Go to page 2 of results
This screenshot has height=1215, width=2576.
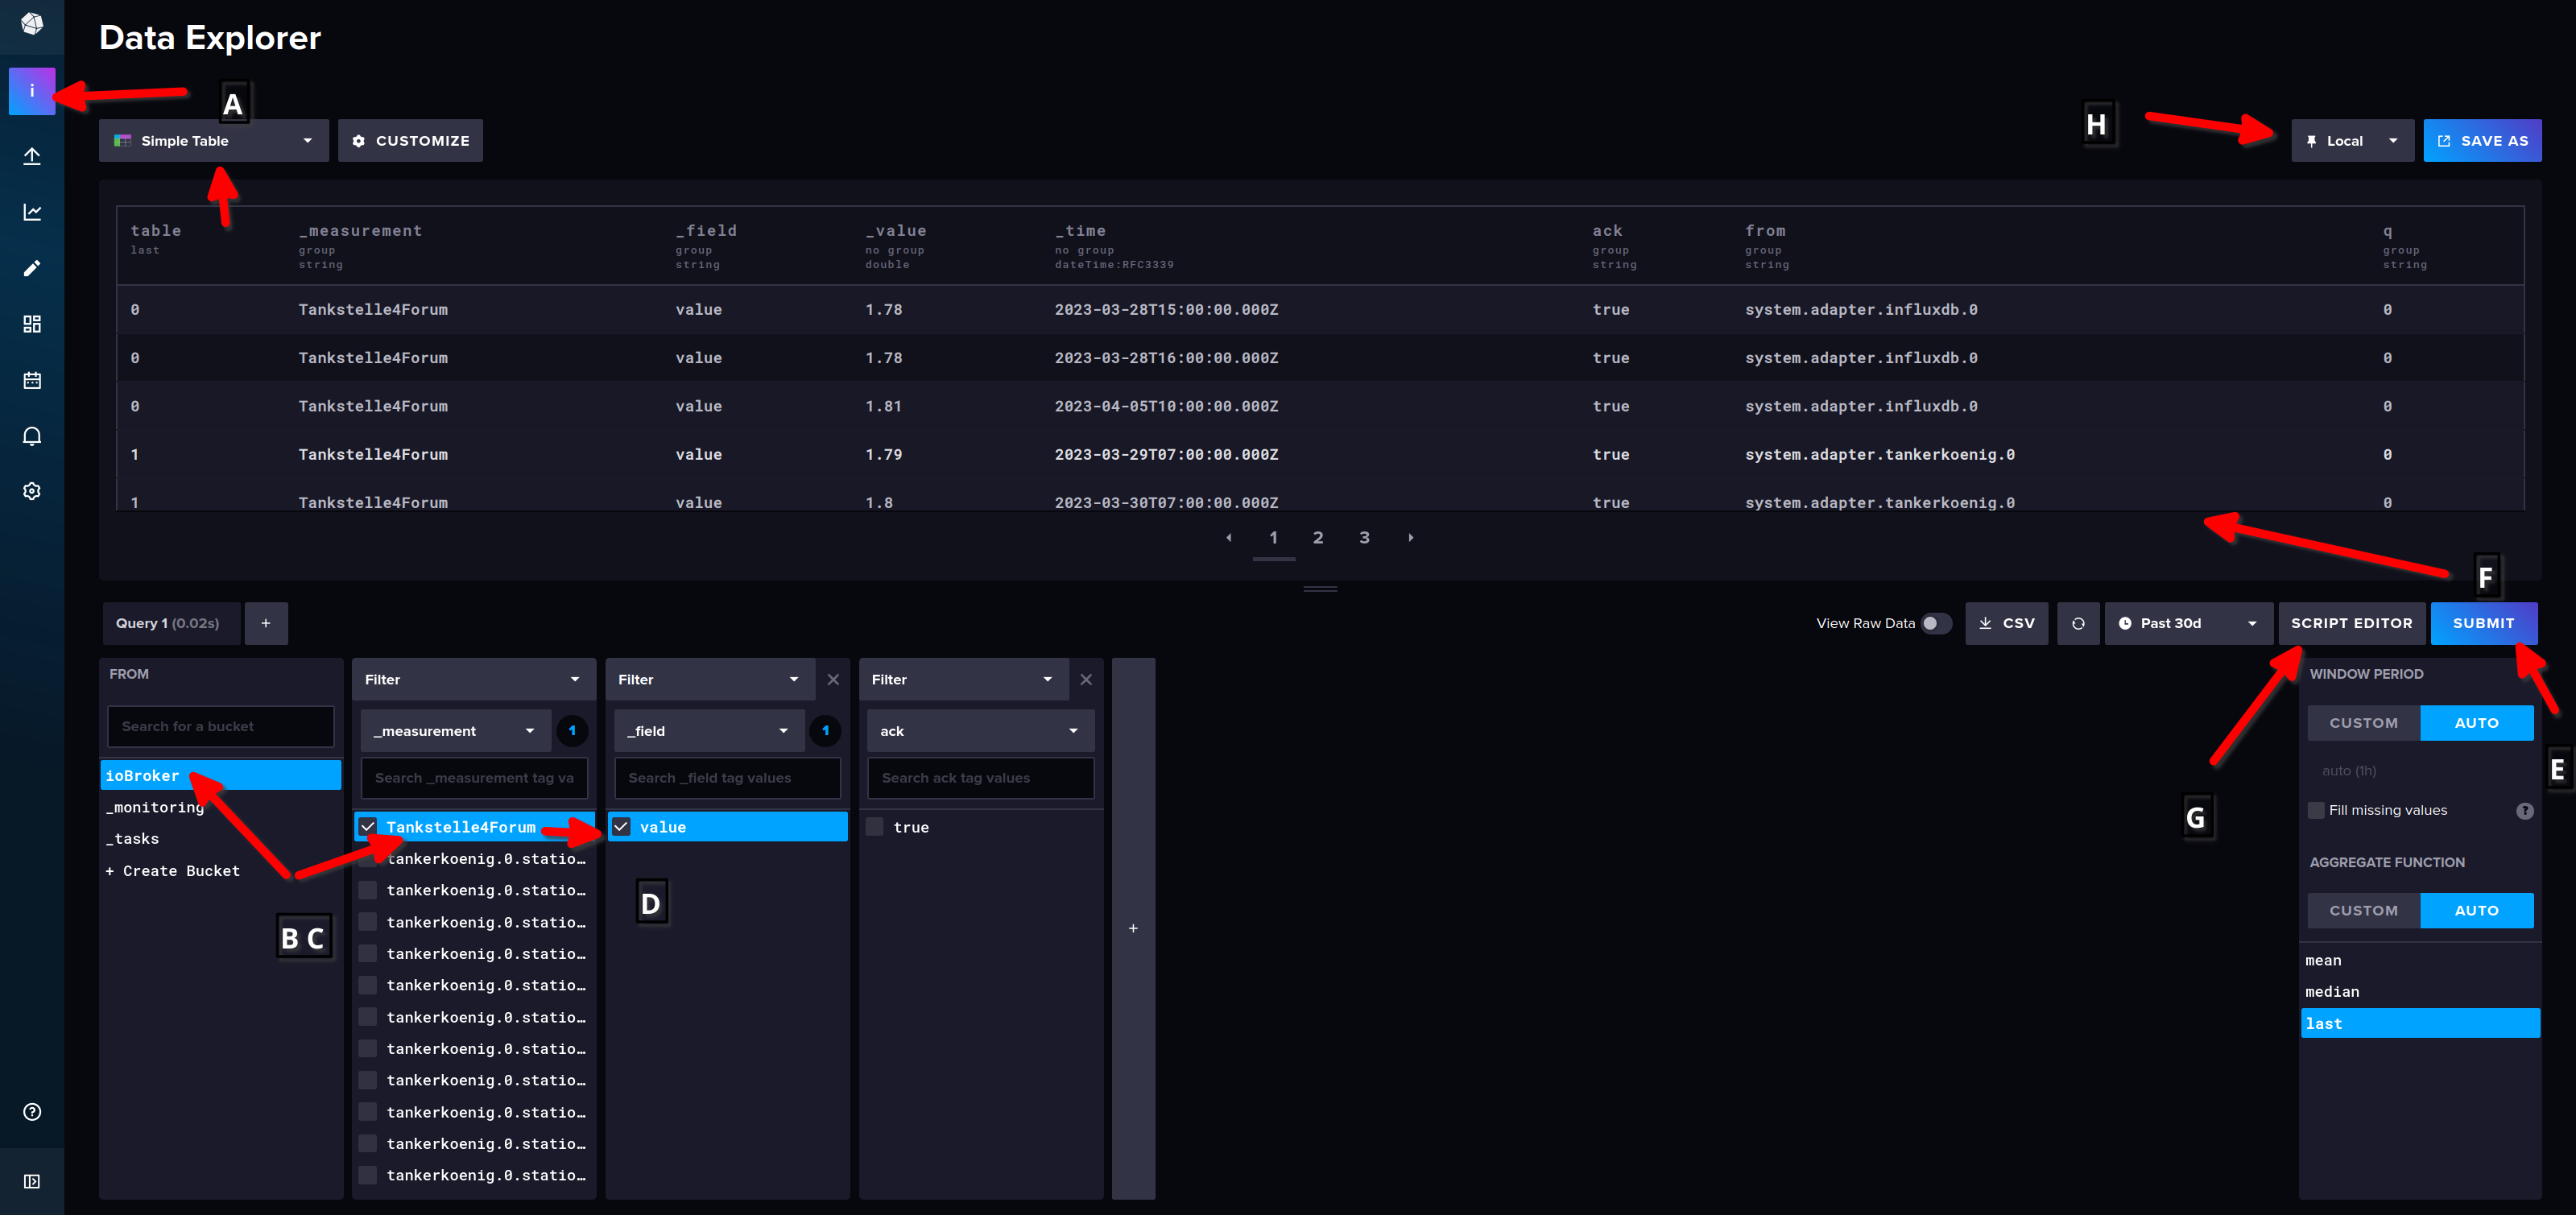(x=1318, y=538)
